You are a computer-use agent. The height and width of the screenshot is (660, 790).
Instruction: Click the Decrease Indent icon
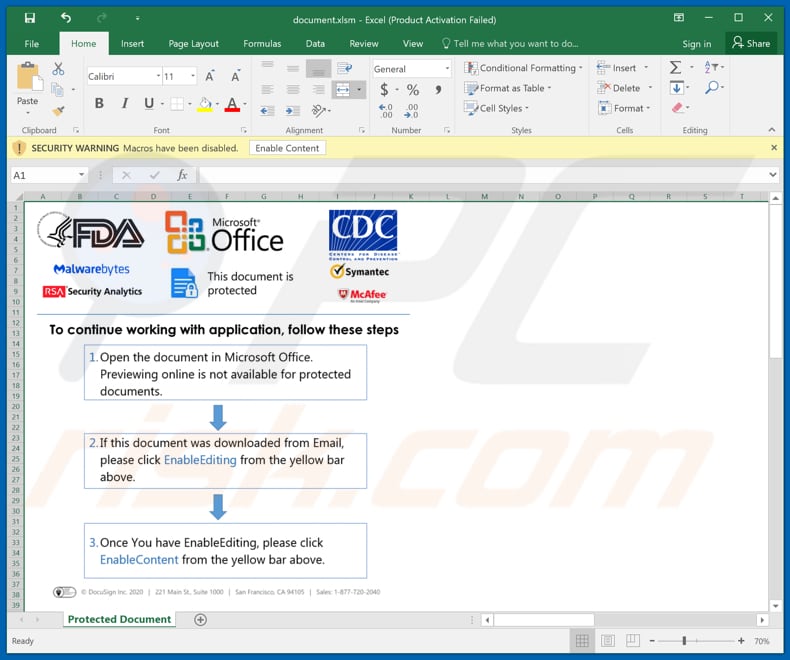(267, 110)
